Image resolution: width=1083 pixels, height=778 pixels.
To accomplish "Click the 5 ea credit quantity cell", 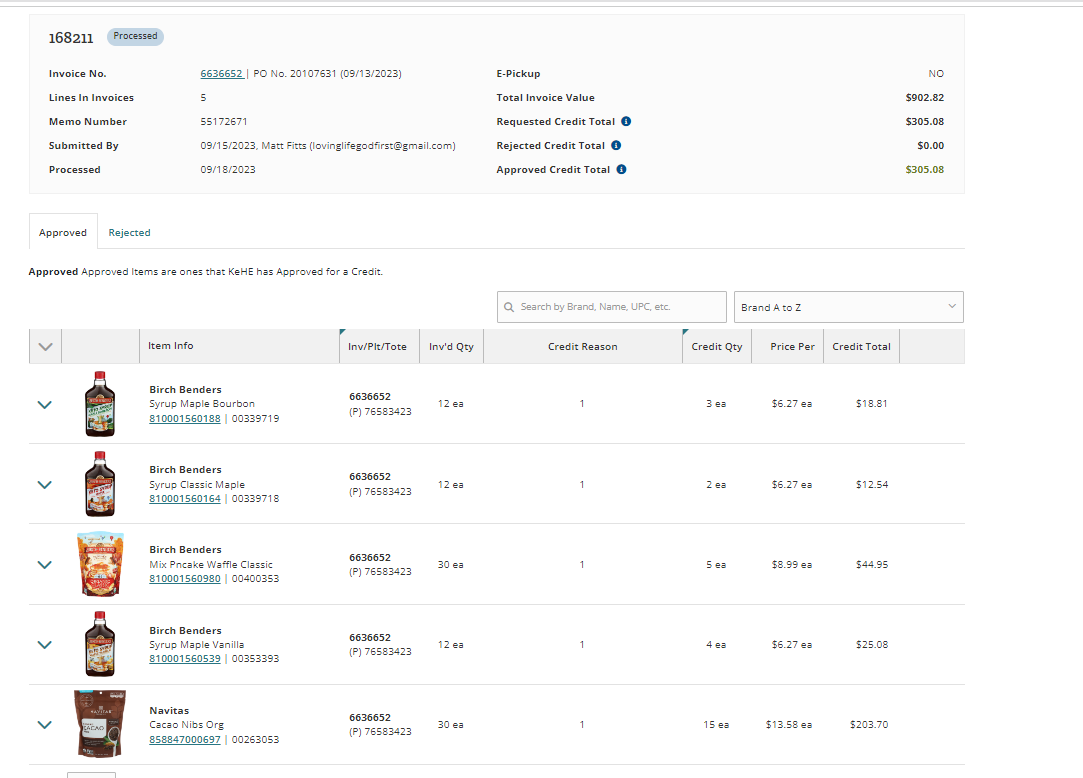I will 716,564.
